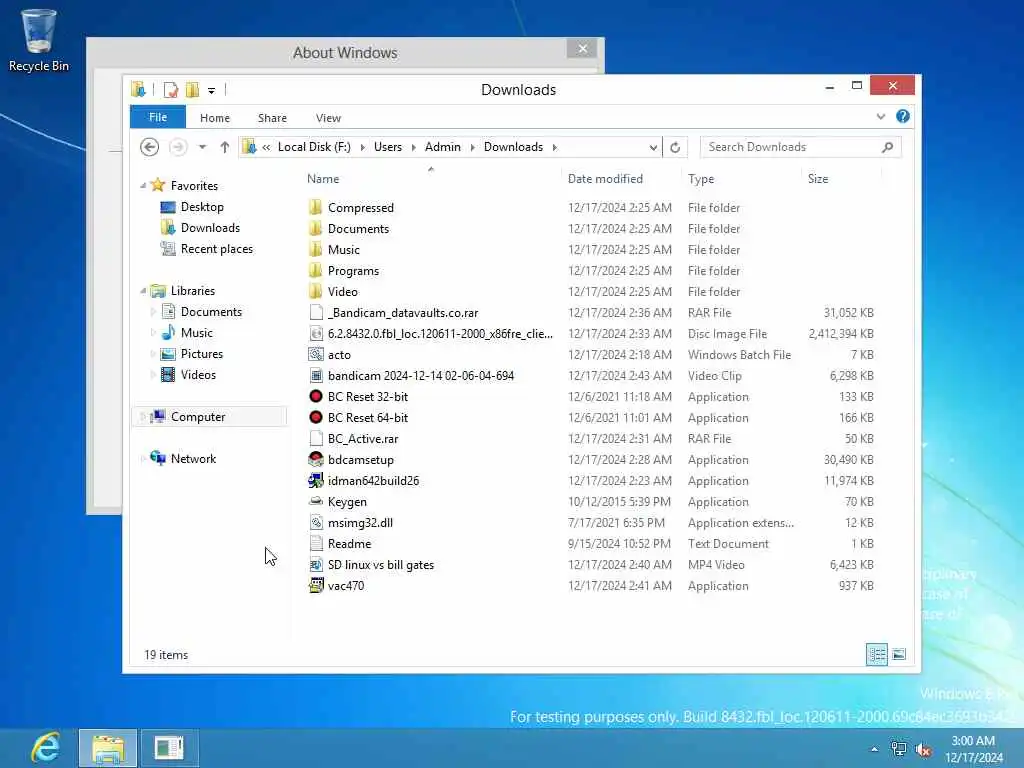This screenshot has height=768, width=1024.
Task: Click the winver taskbar button
Action: click(169, 748)
